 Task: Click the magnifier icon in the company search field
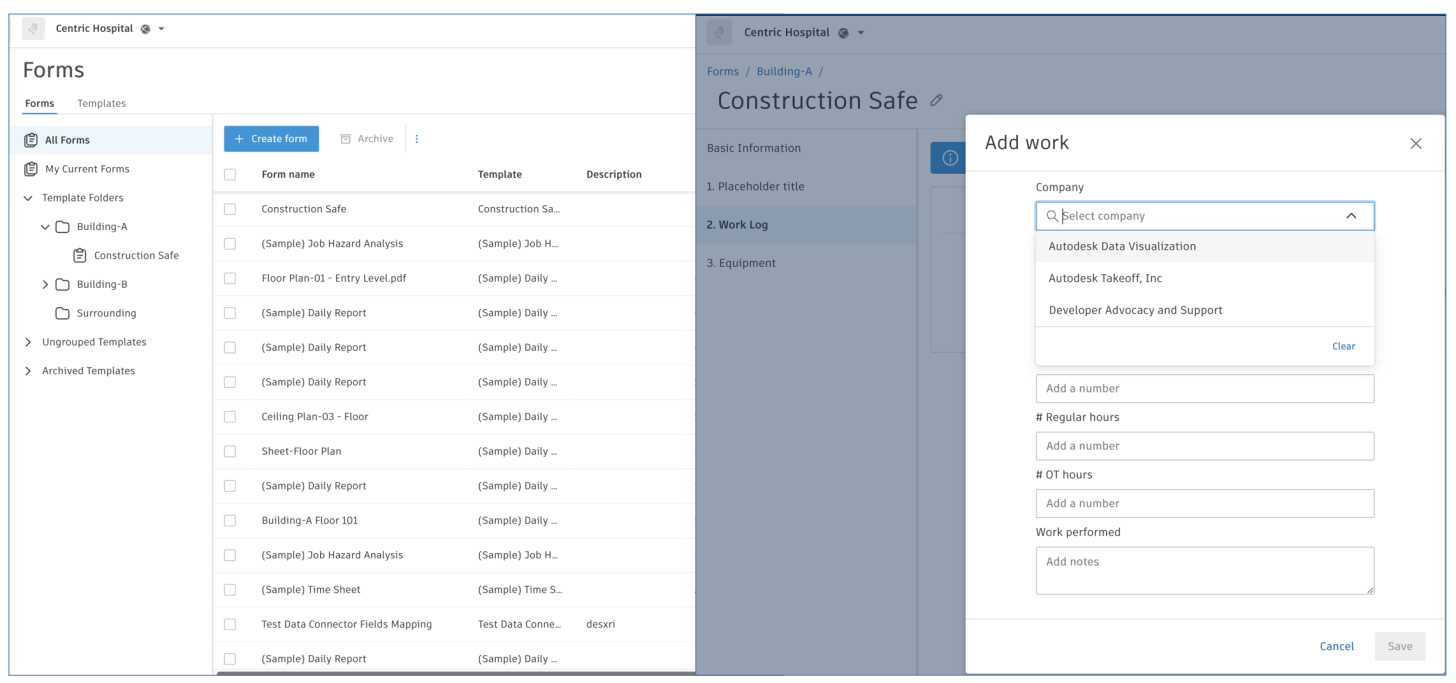pyautogui.click(x=1052, y=216)
